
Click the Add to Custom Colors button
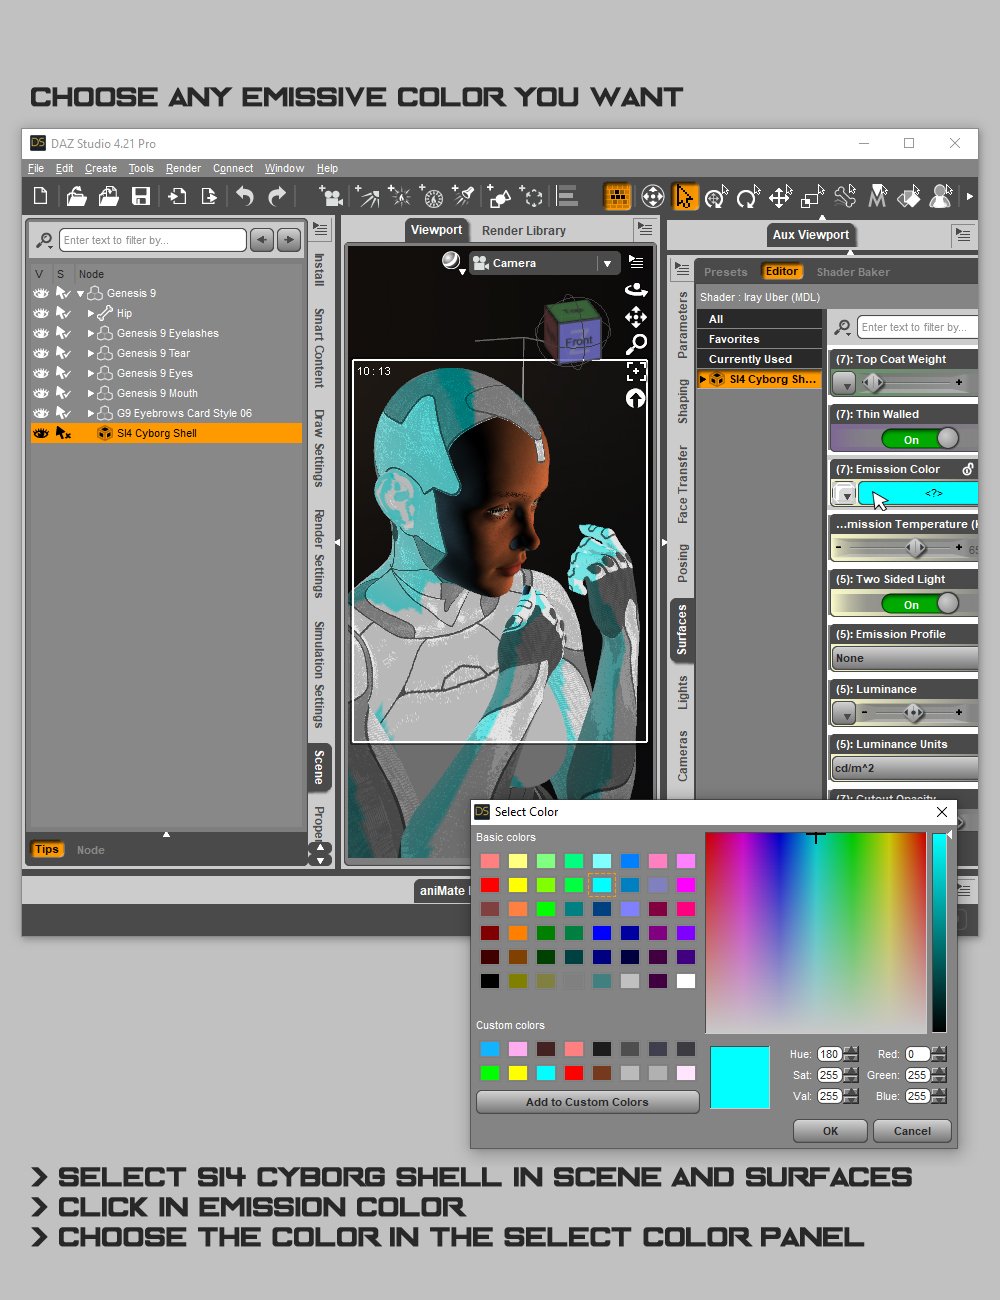[587, 1102]
